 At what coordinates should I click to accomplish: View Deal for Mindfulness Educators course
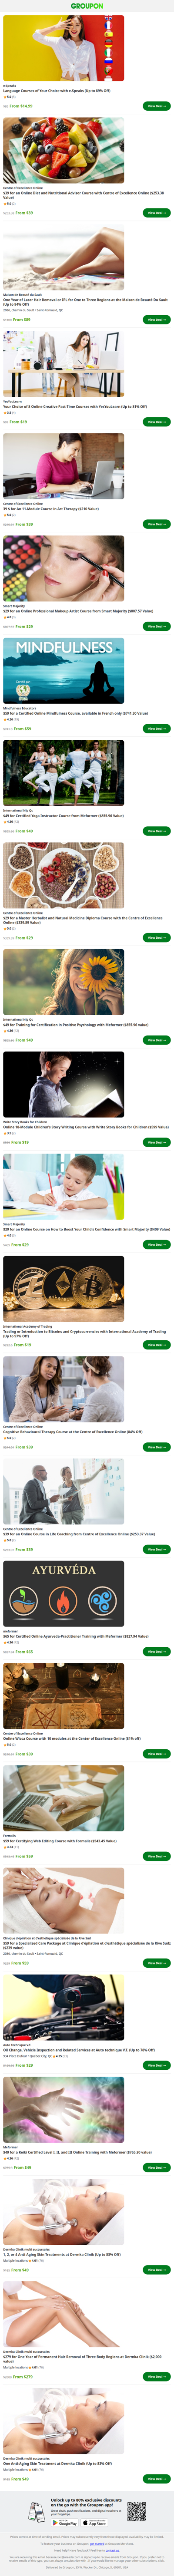pos(157,729)
